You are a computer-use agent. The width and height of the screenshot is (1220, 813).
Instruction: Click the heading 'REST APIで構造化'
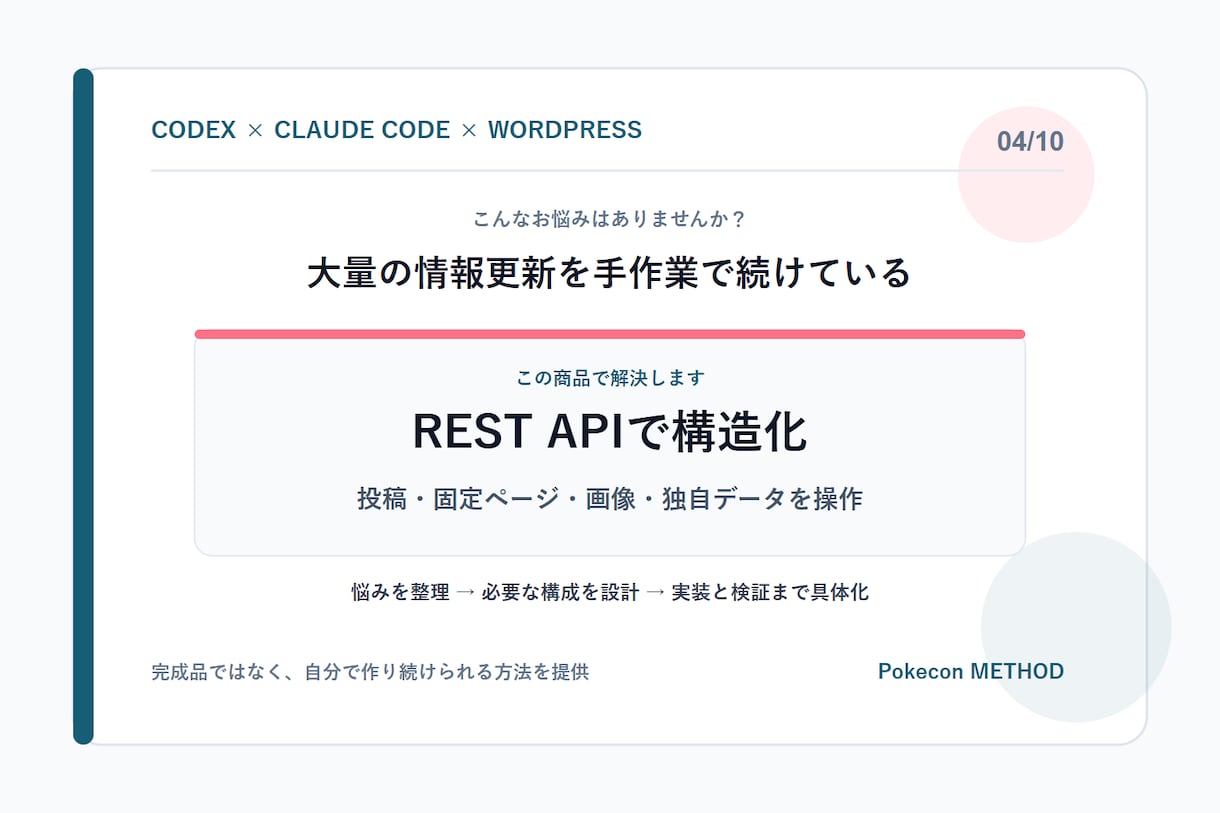pos(610,432)
